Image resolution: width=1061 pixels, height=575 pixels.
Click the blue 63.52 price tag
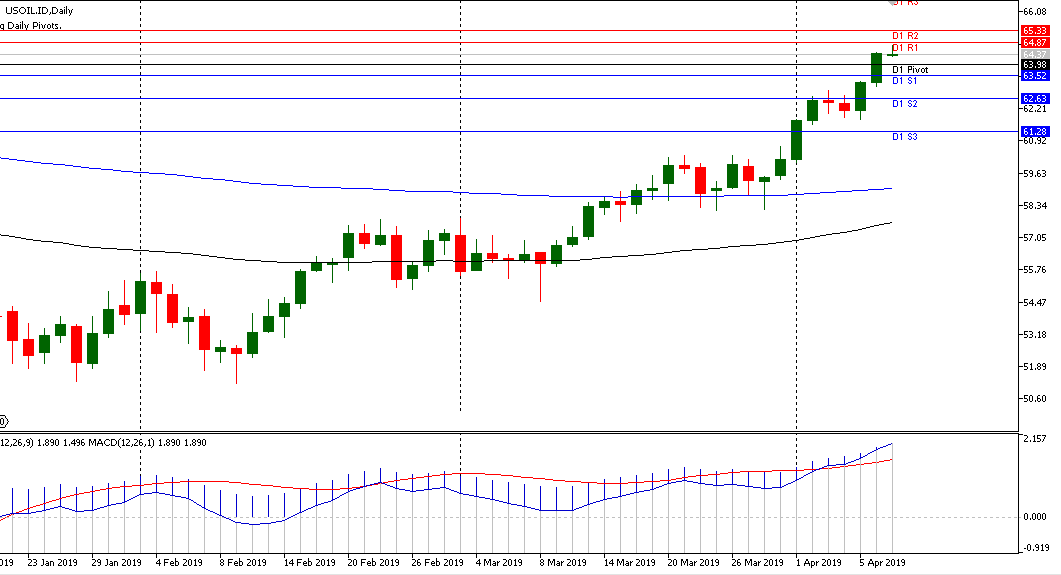coord(1035,76)
